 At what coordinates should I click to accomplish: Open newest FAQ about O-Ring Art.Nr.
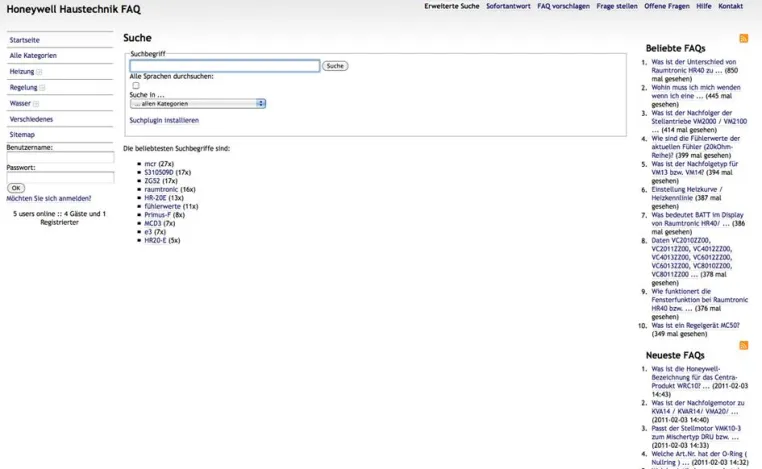(x=699, y=458)
